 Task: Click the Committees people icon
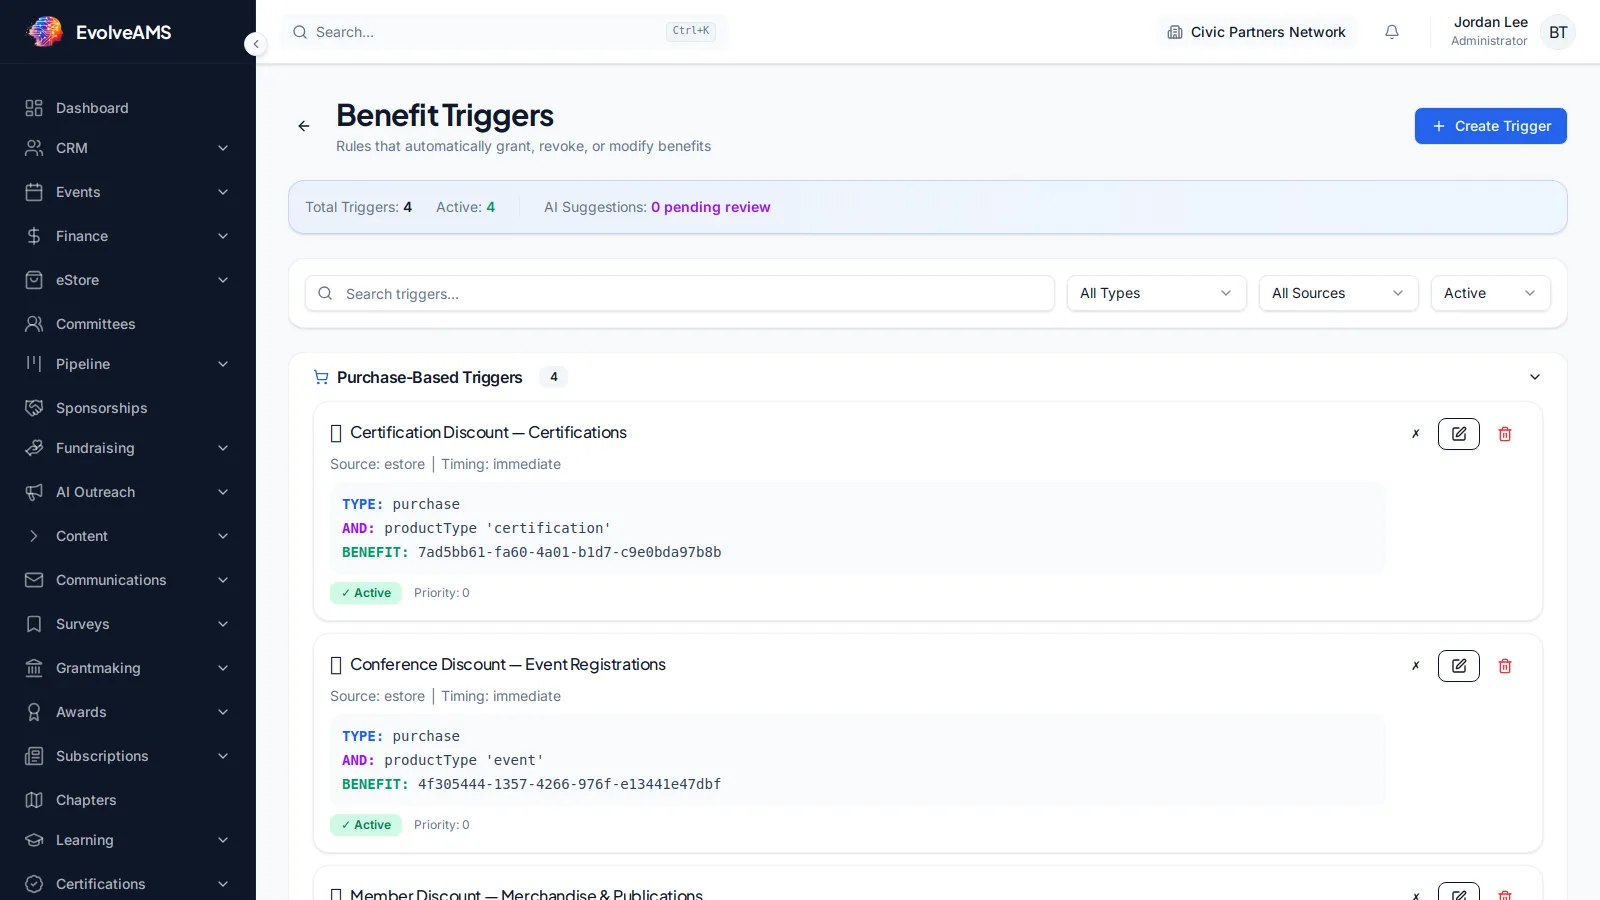click(34, 324)
